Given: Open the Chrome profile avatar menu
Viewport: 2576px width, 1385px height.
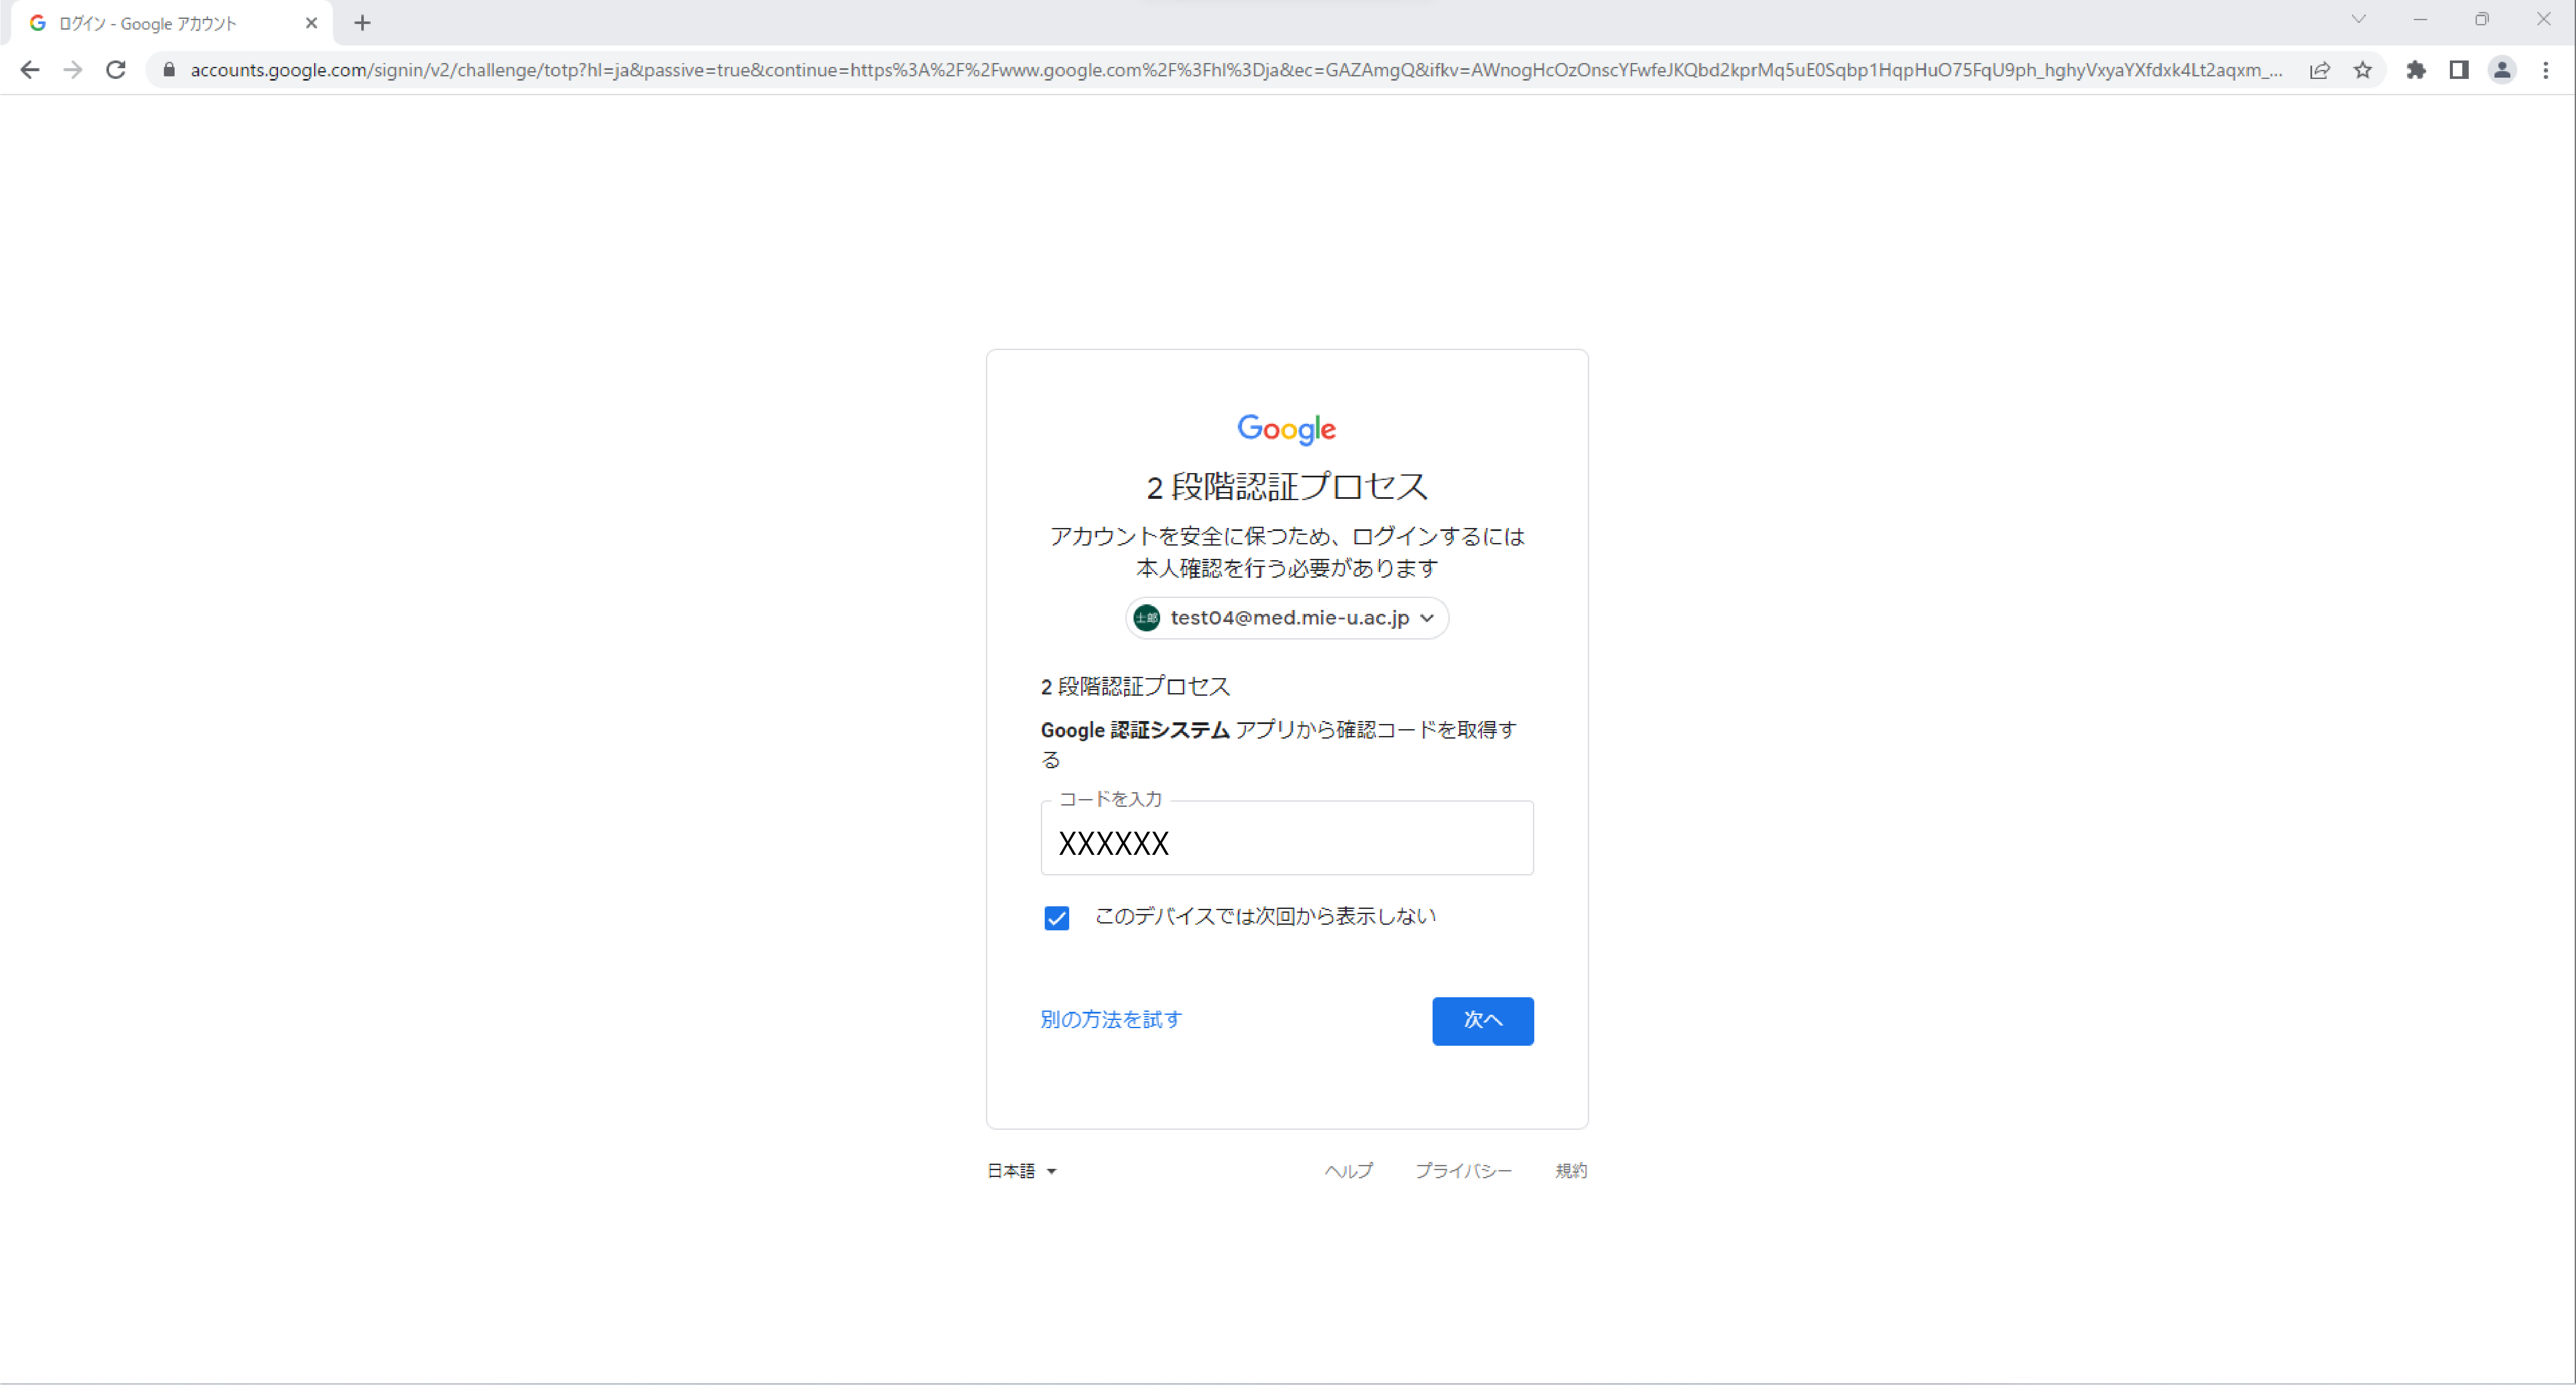Looking at the screenshot, I should point(2502,70).
